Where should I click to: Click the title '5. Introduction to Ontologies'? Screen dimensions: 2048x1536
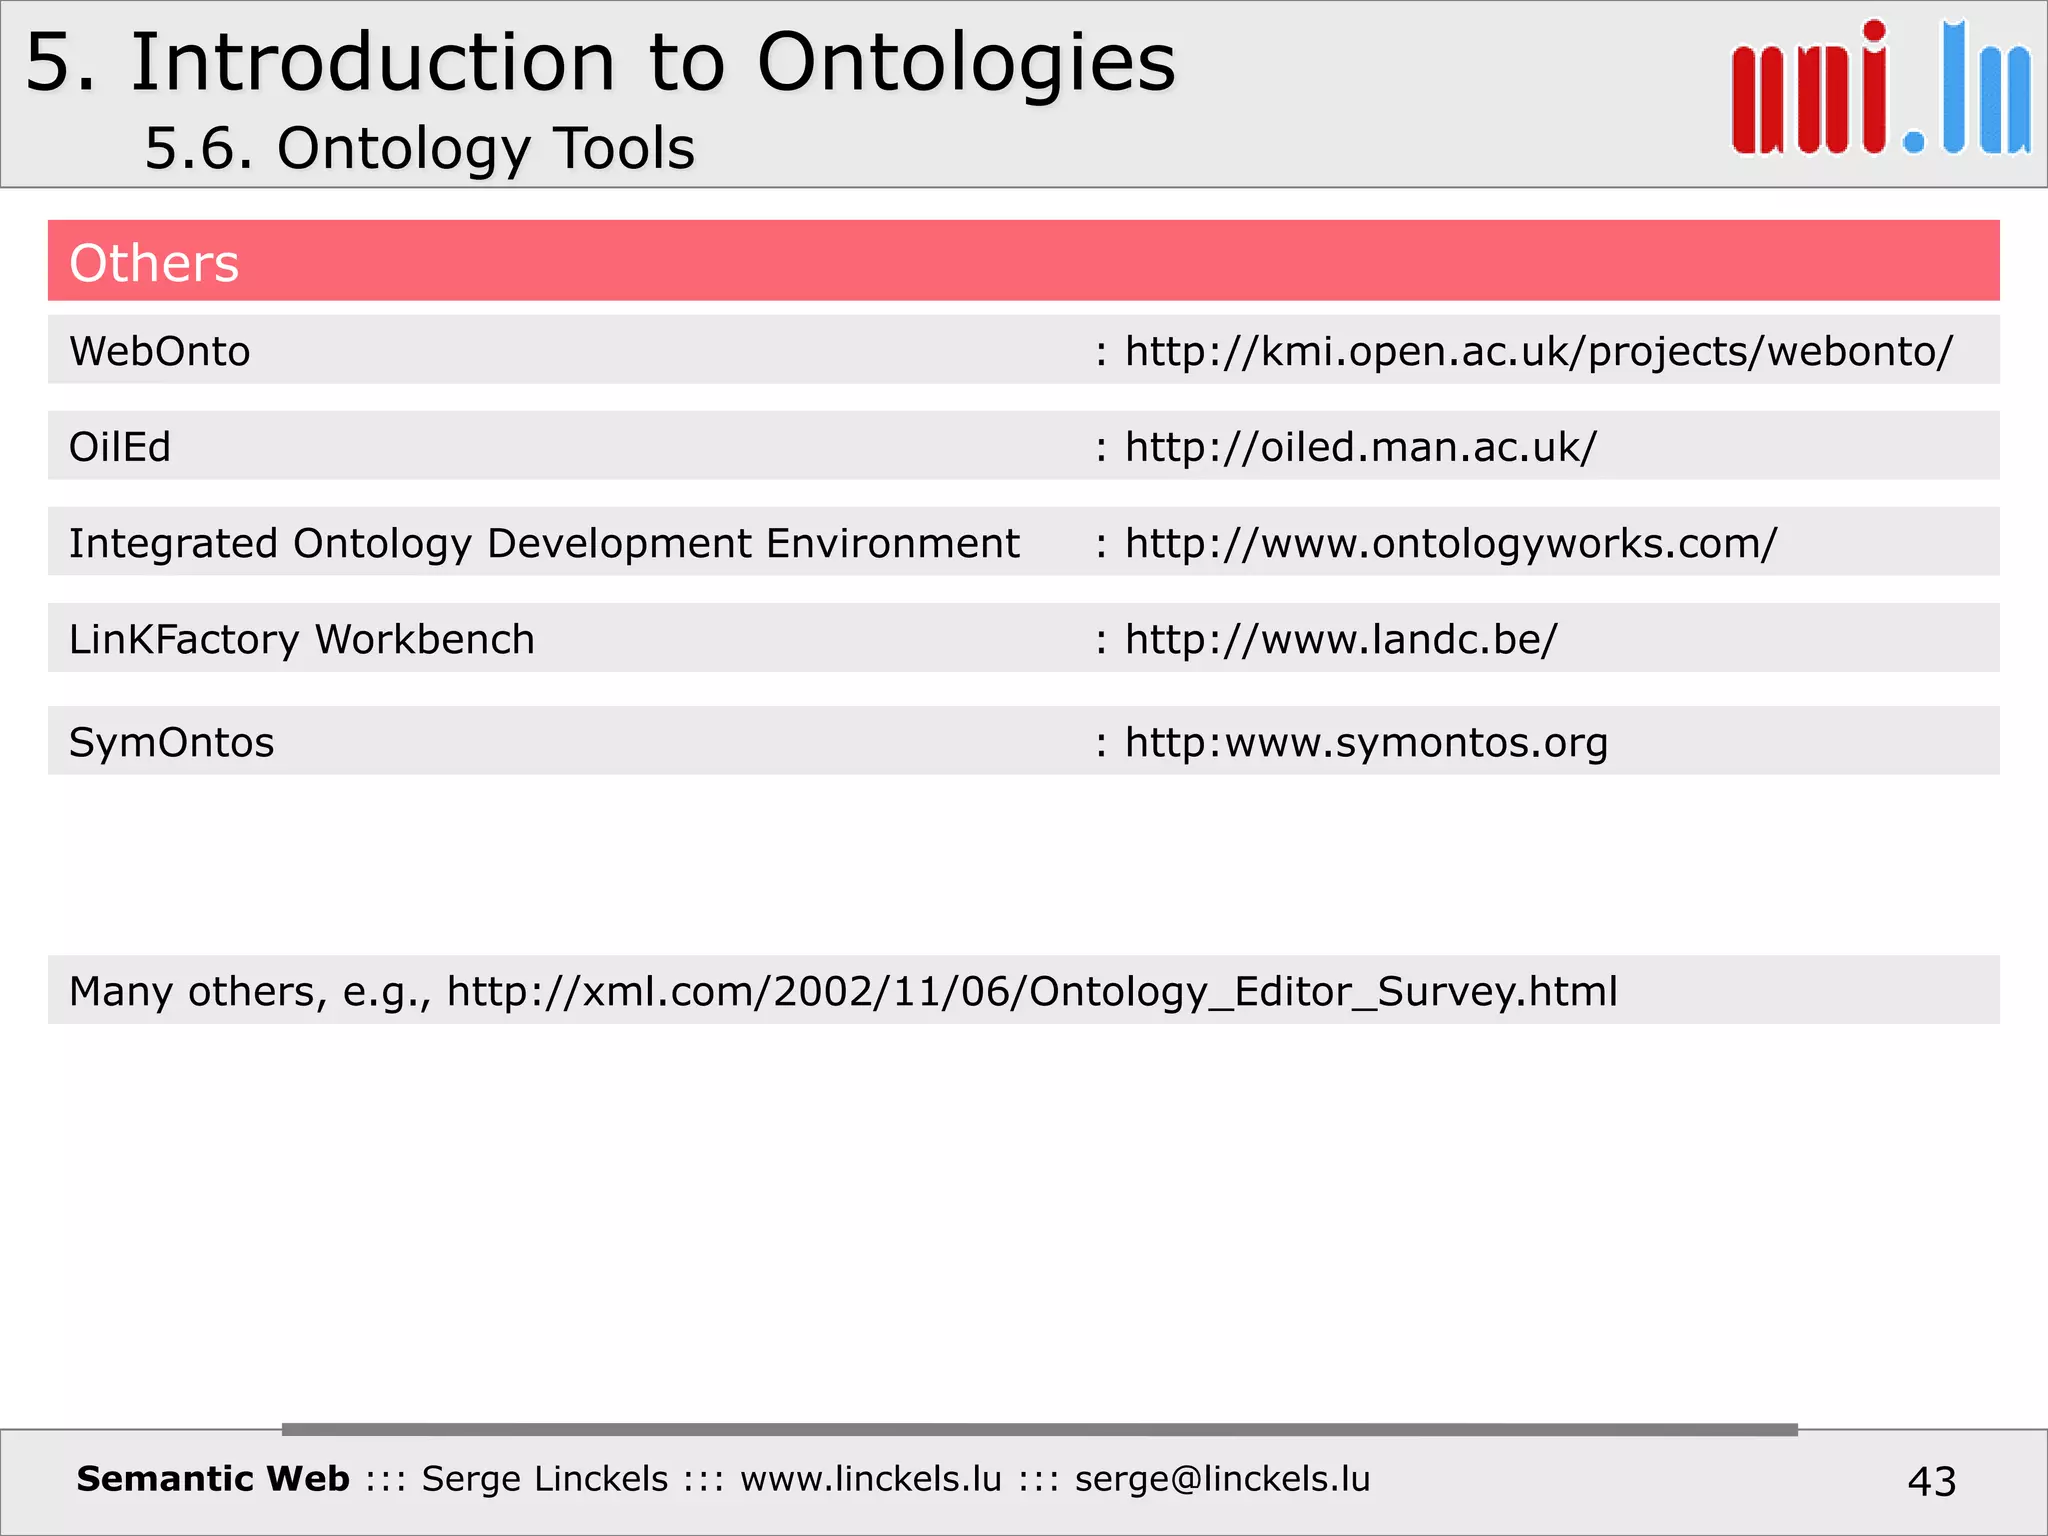[600, 62]
